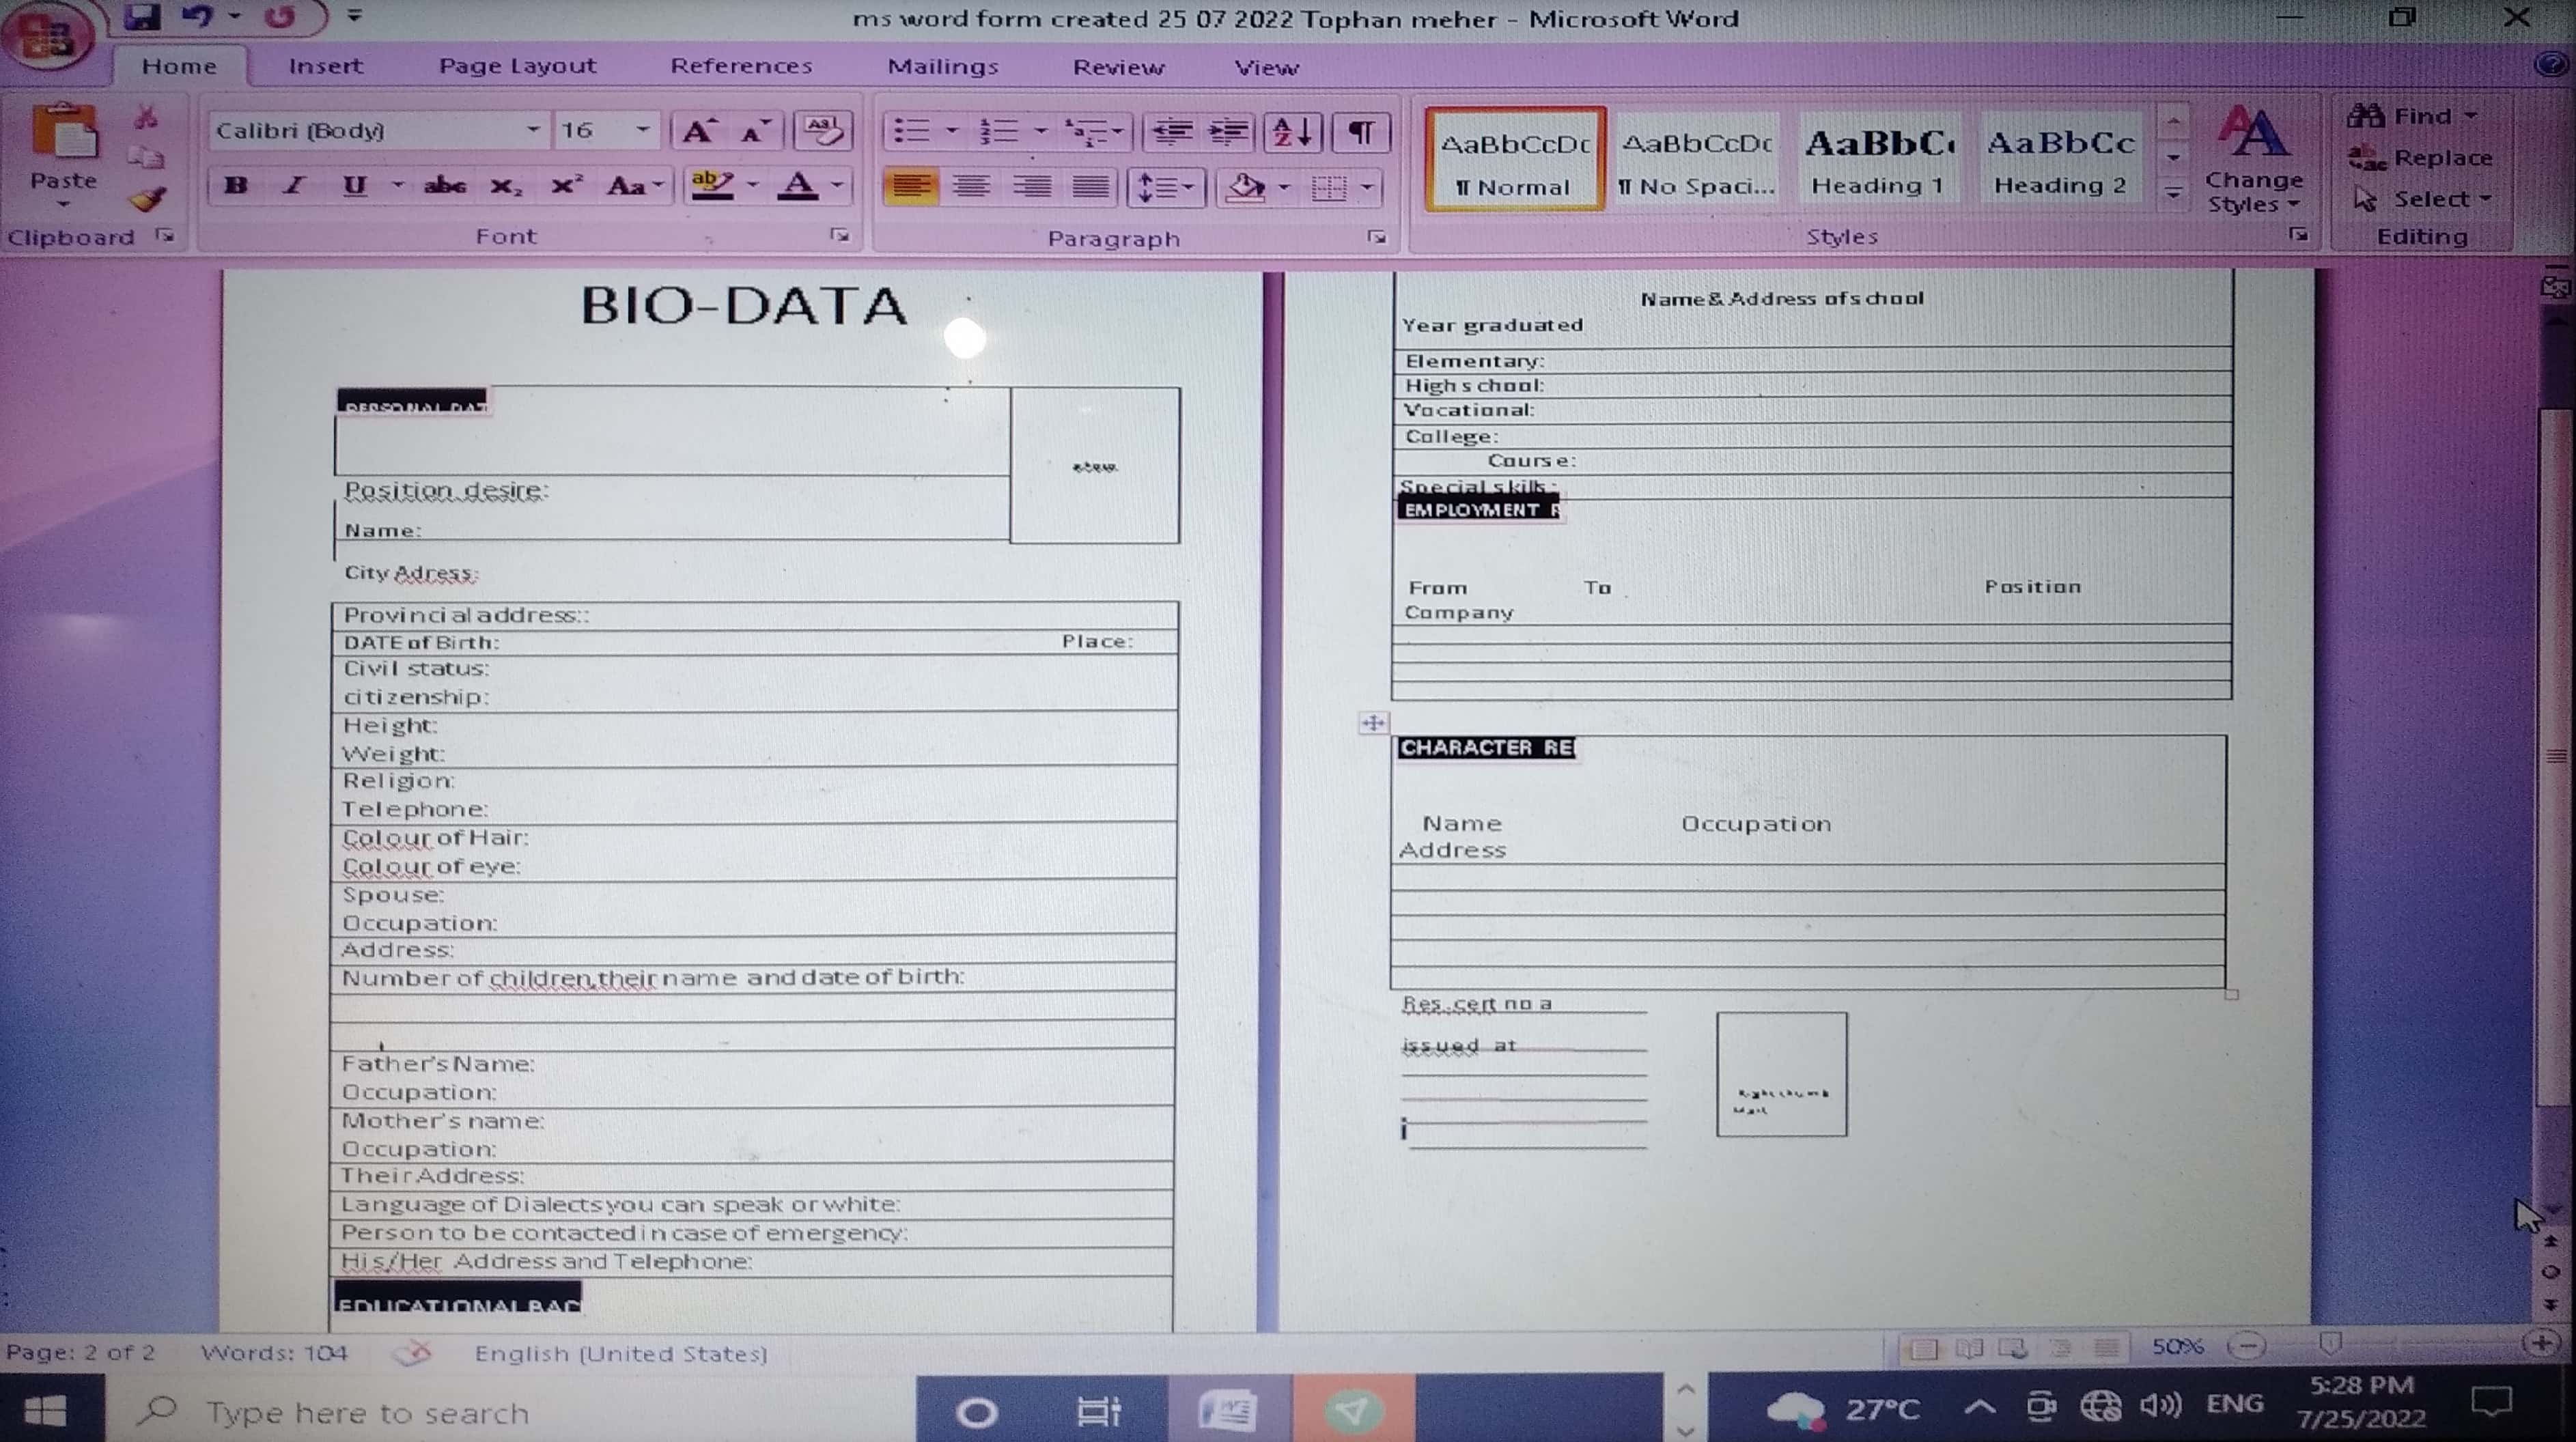Click the Grow Font icon

[x=697, y=131]
